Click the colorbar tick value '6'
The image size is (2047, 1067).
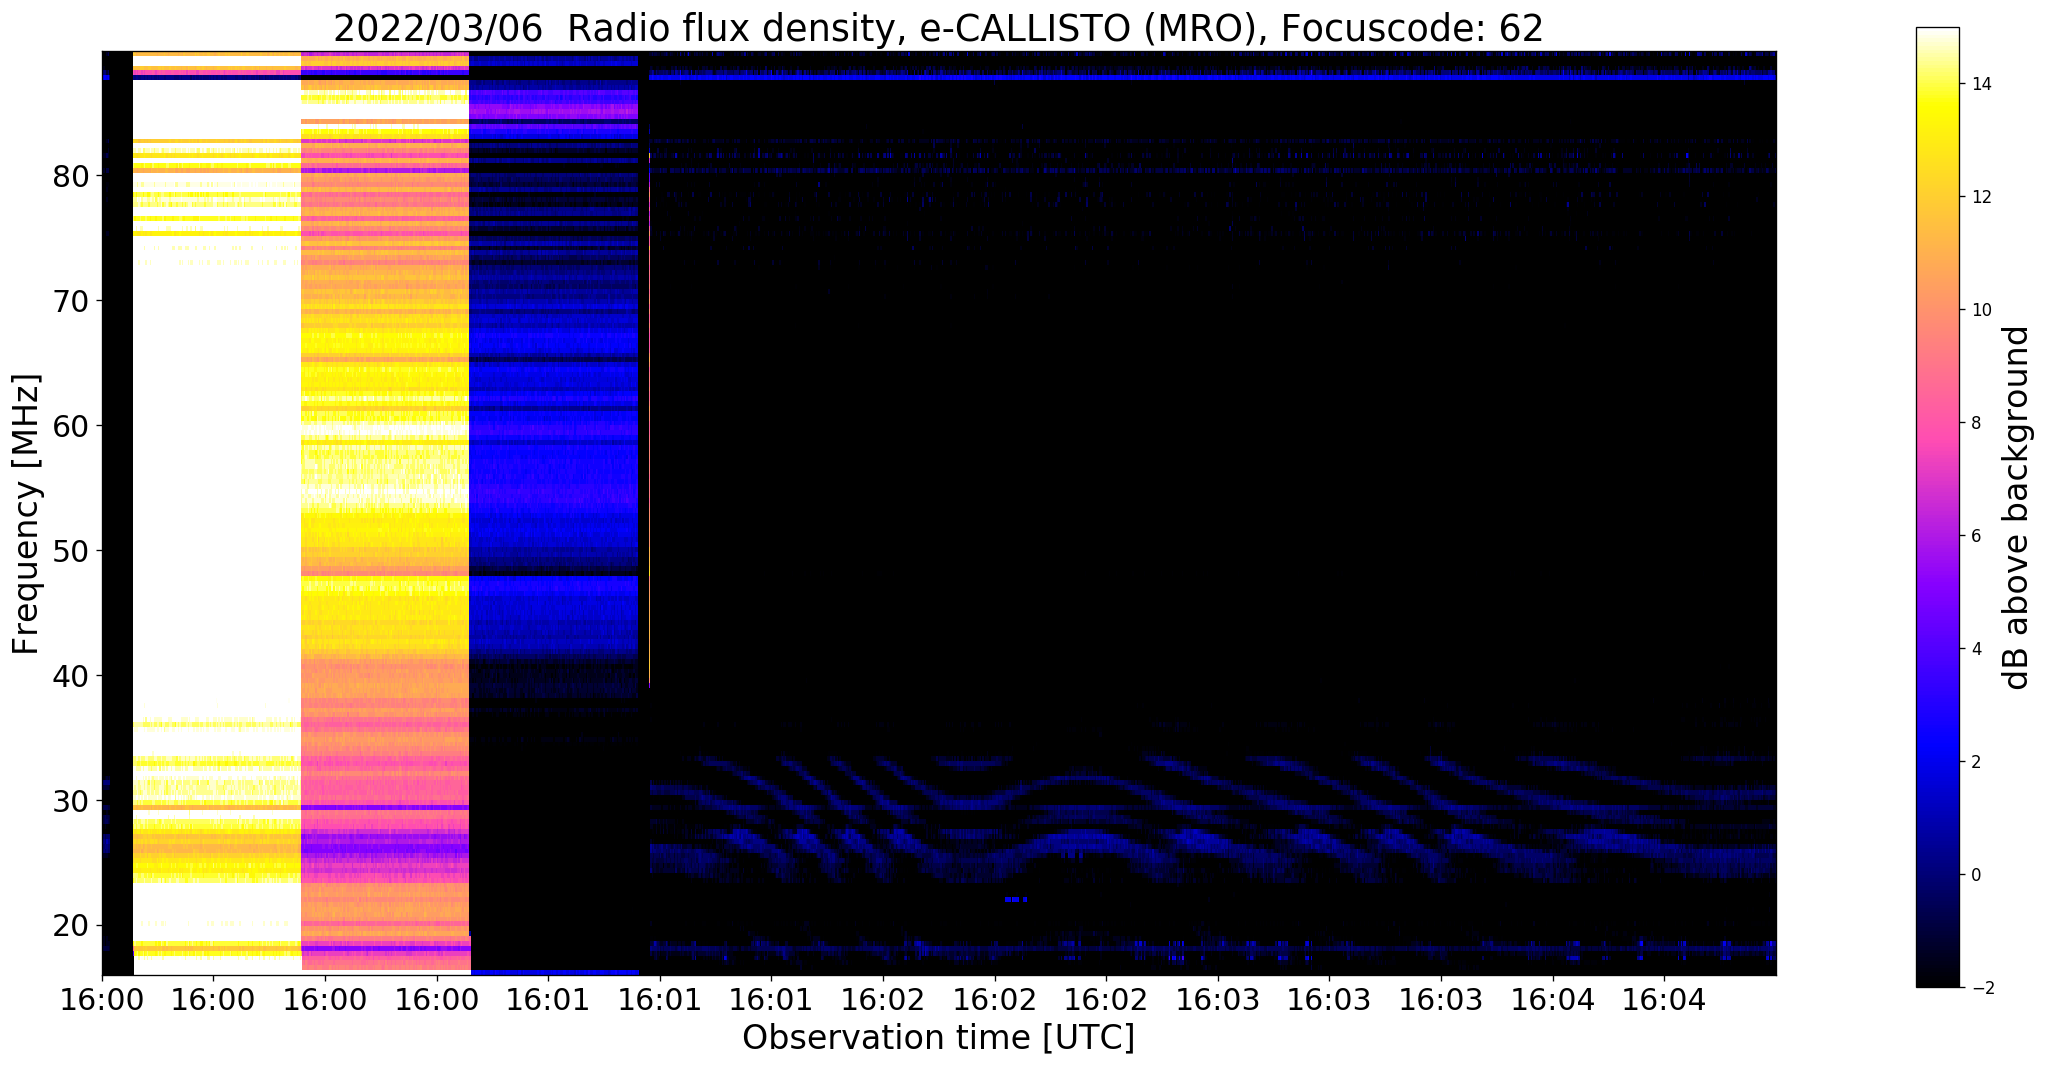[1976, 536]
